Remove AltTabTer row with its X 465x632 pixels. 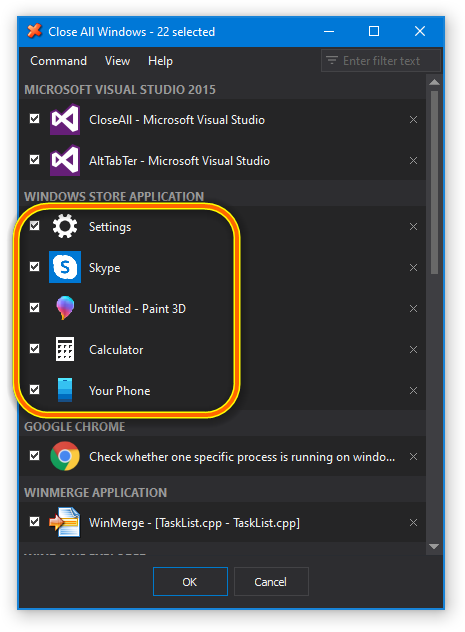tap(413, 161)
